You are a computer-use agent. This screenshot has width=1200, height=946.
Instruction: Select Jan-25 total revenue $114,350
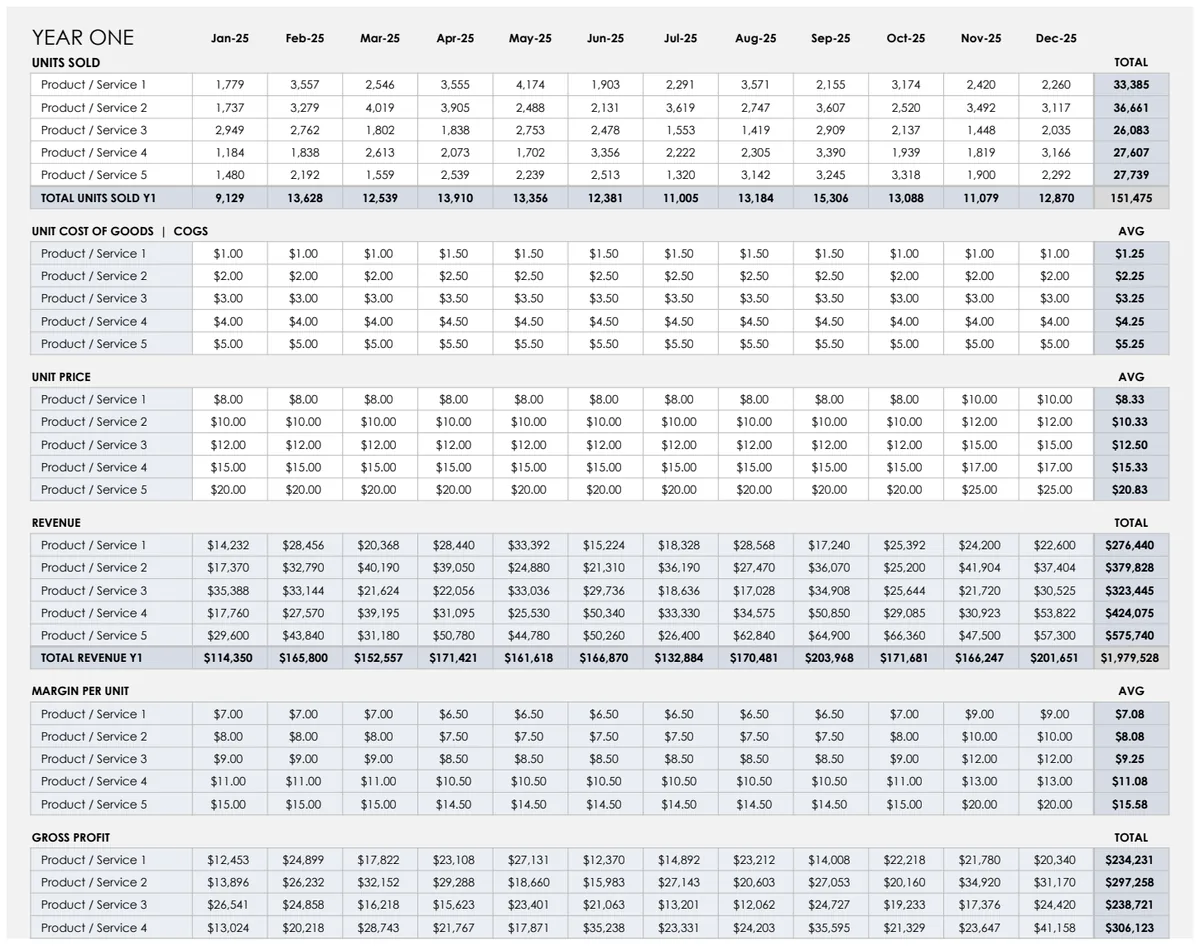coord(230,658)
